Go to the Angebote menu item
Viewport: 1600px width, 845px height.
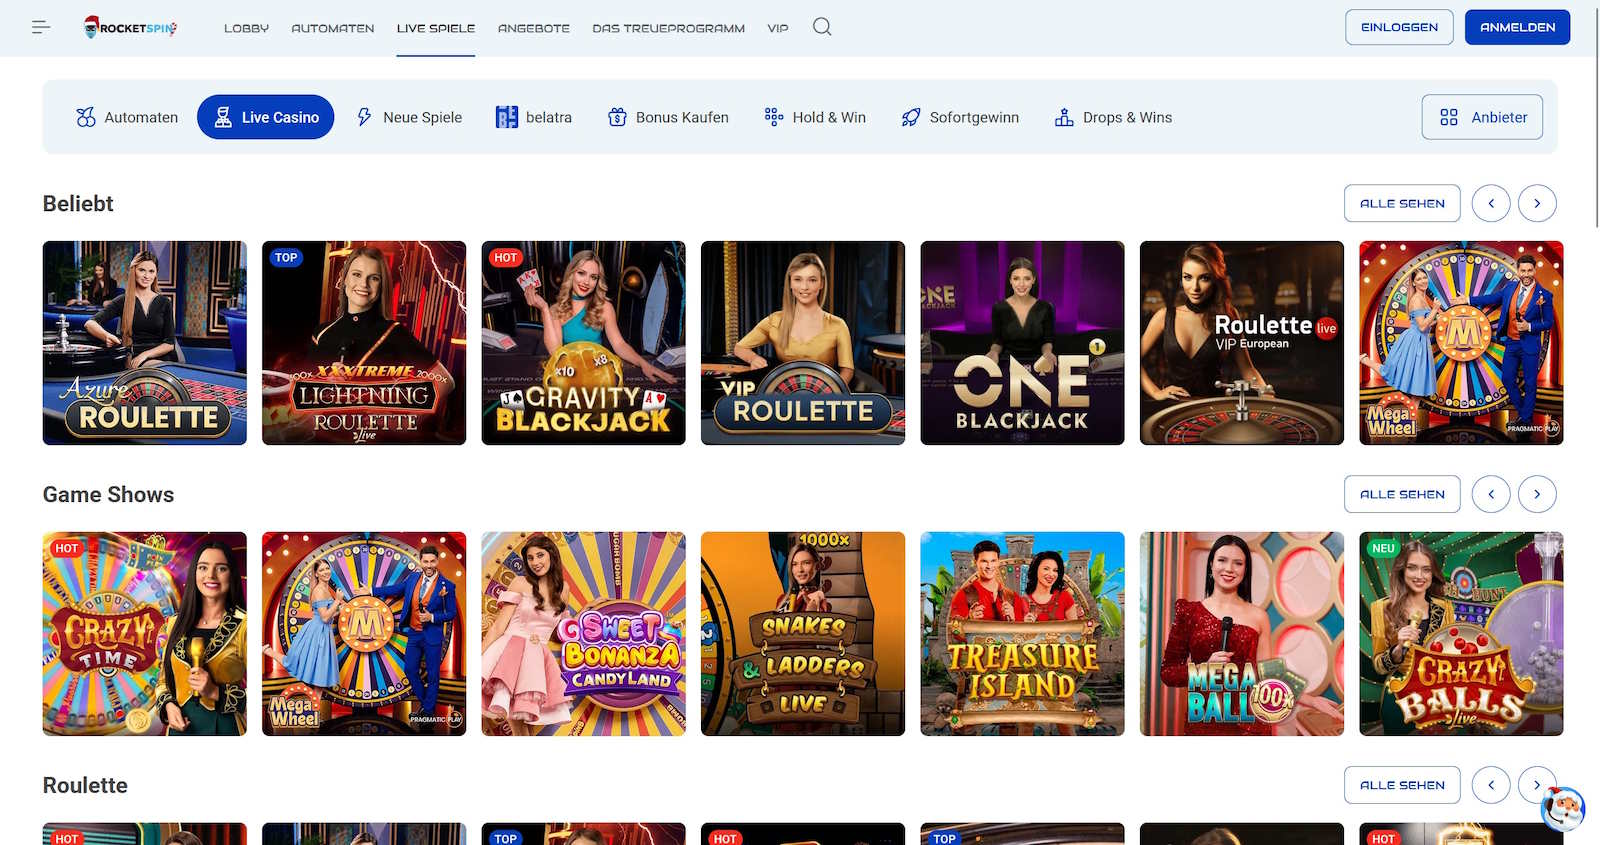tap(533, 28)
